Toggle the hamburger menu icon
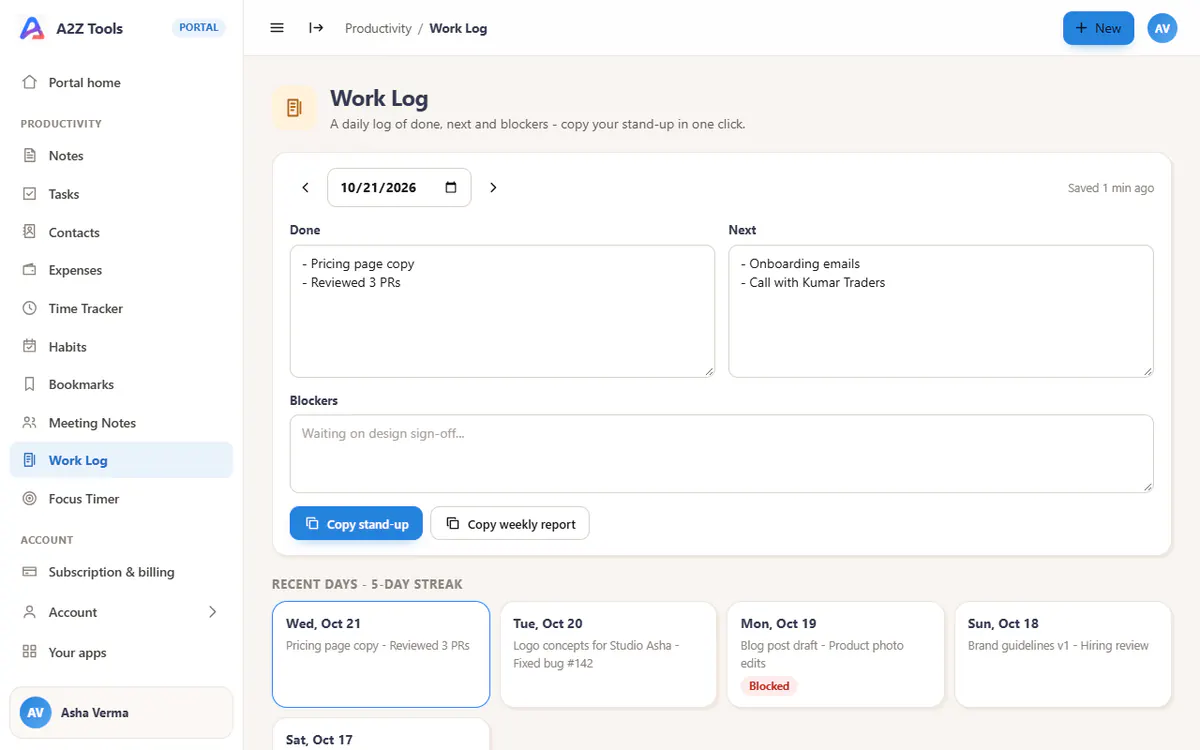Image resolution: width=1200 pixels, height=750 pixels. click(277, 28)
